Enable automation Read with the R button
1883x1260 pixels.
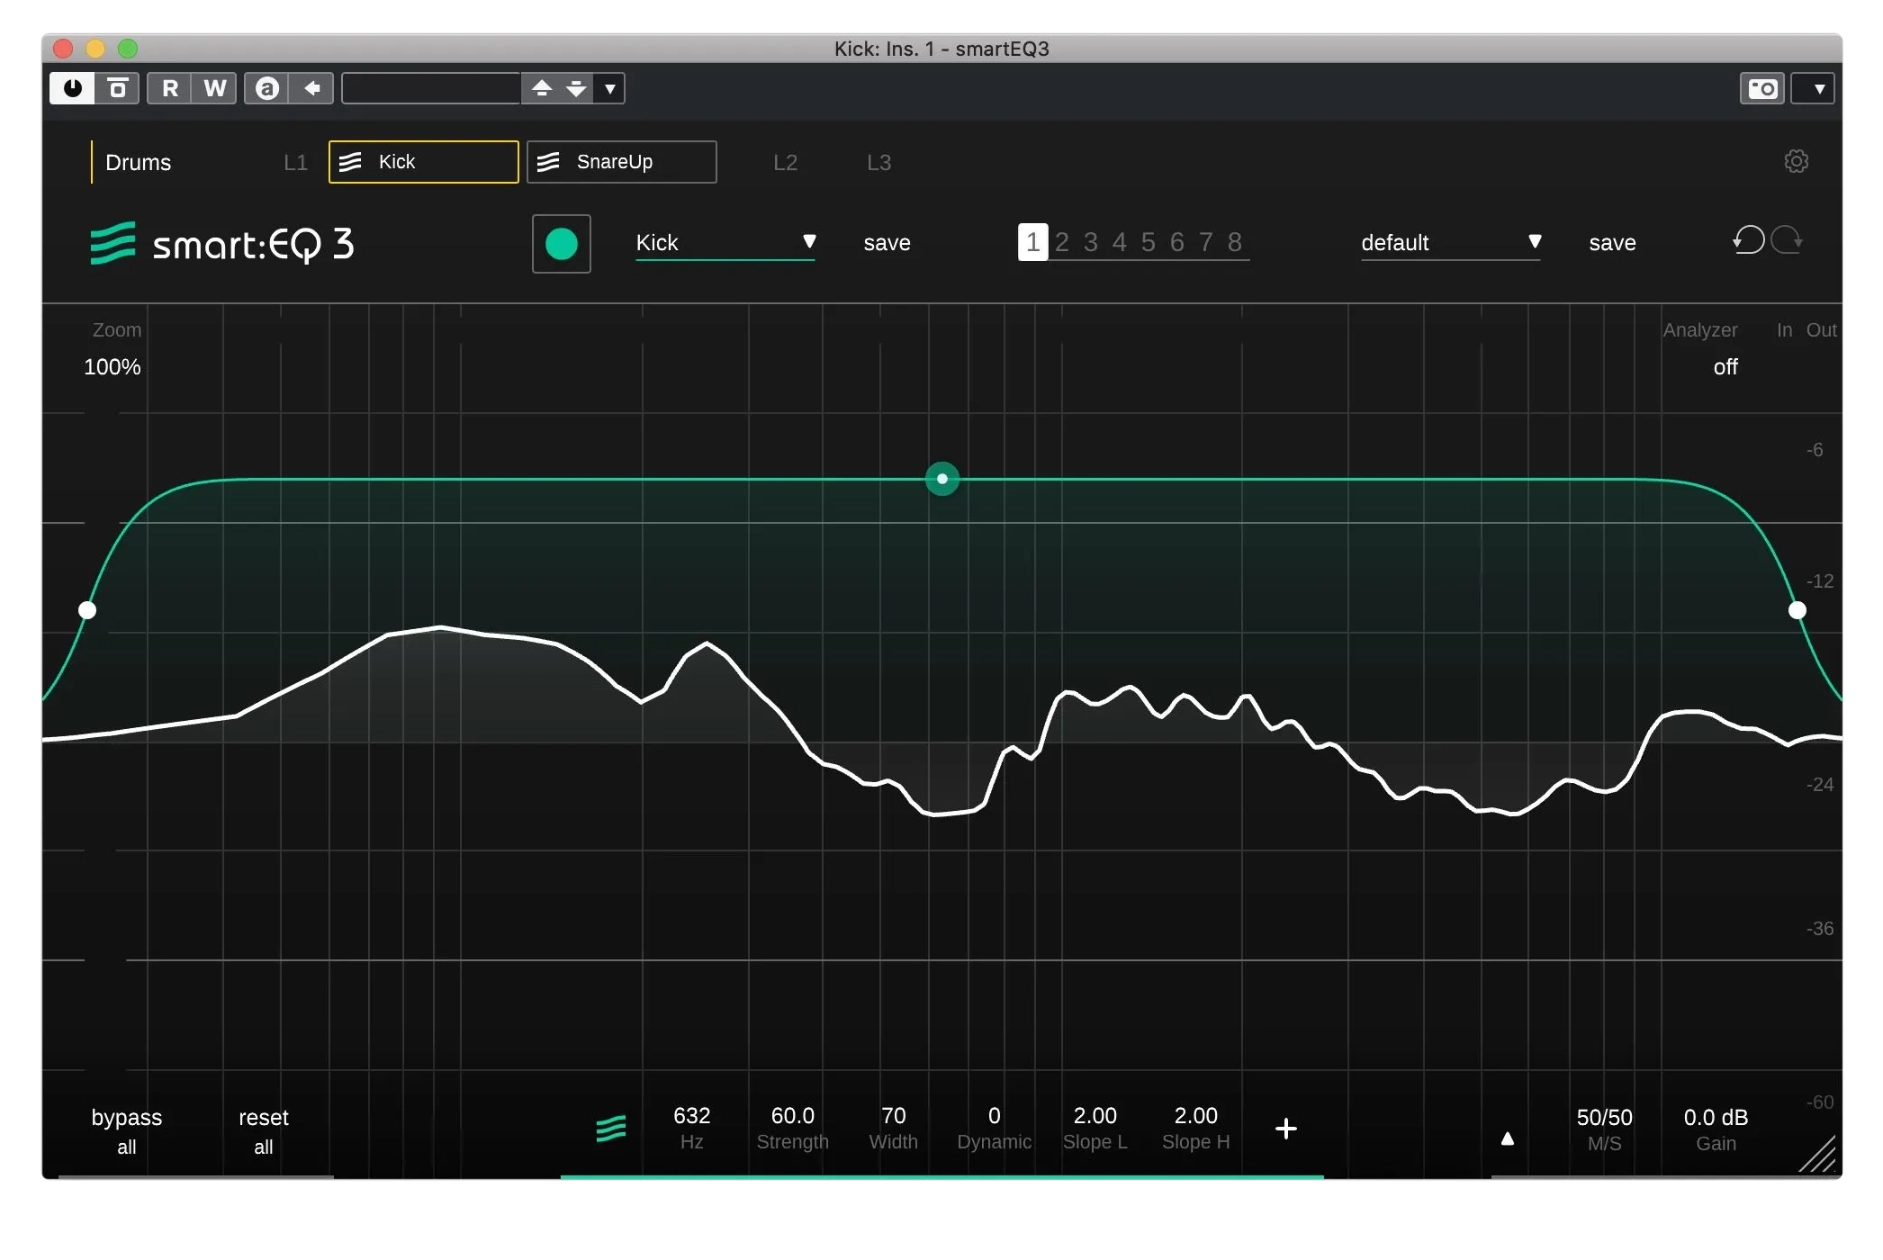tap(169, 88)
